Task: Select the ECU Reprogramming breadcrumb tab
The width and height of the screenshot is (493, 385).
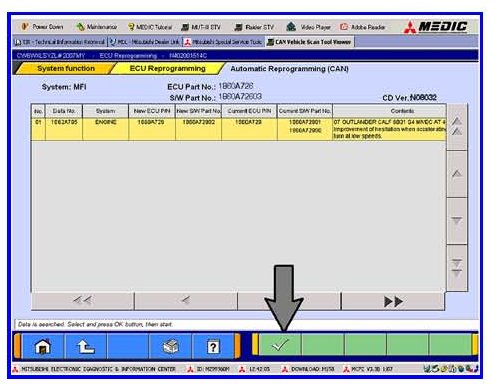Action: click(x=167, y=68)
